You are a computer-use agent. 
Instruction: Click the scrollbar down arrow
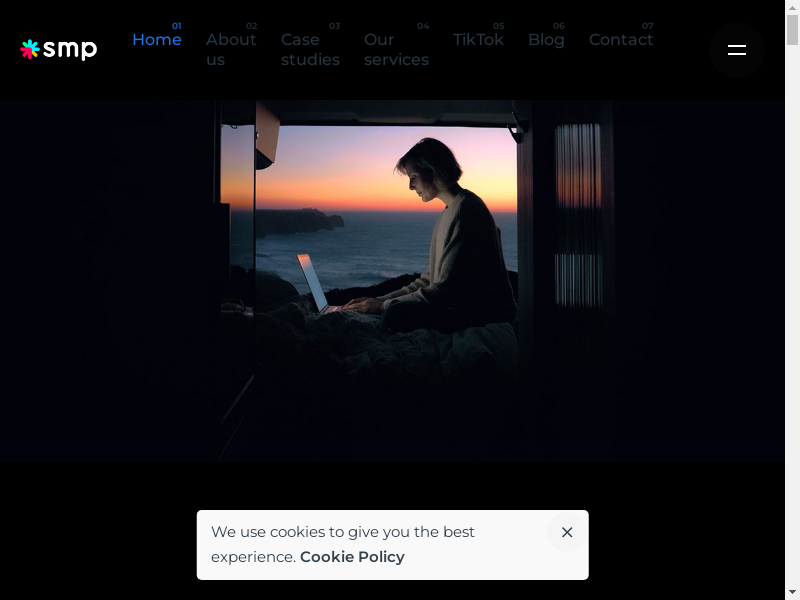pyautogui.click(x=792, y=592)
